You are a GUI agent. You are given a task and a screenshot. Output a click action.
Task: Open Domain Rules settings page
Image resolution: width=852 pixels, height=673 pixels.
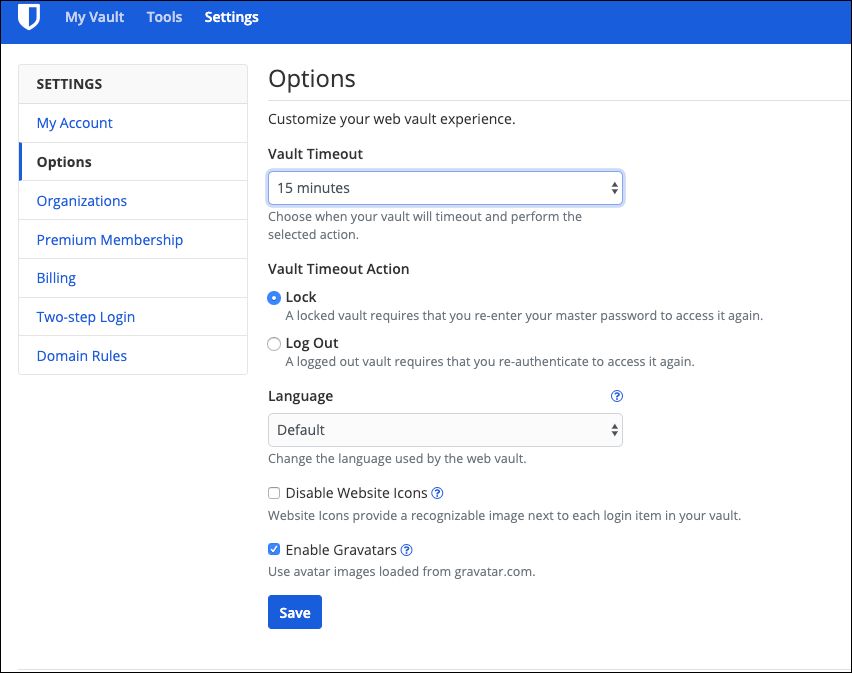(x=133, y=356)
